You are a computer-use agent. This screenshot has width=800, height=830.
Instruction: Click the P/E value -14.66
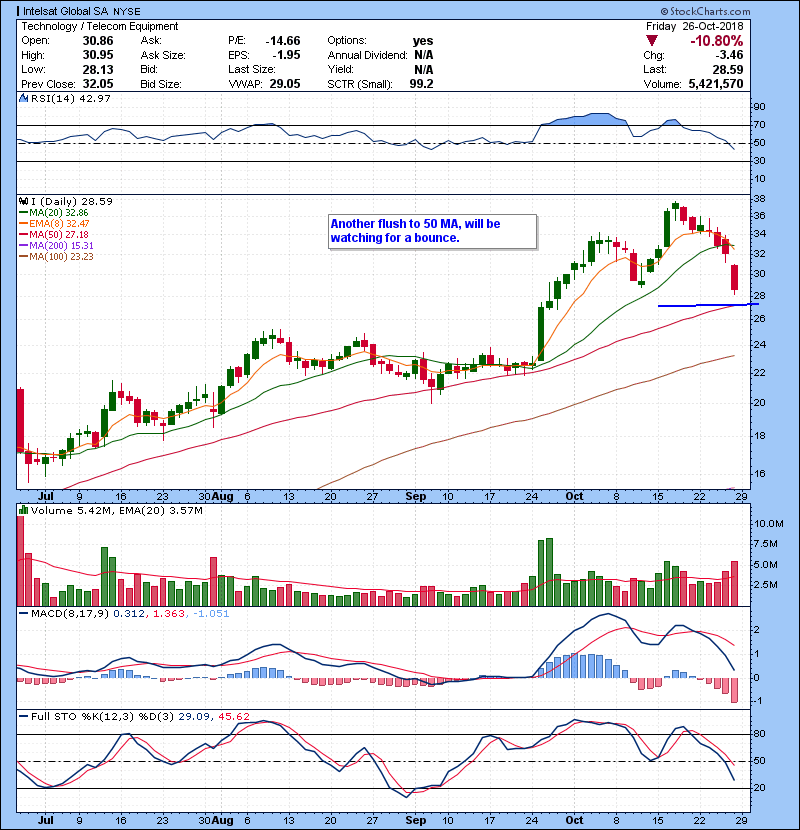(x=283, y=41)
